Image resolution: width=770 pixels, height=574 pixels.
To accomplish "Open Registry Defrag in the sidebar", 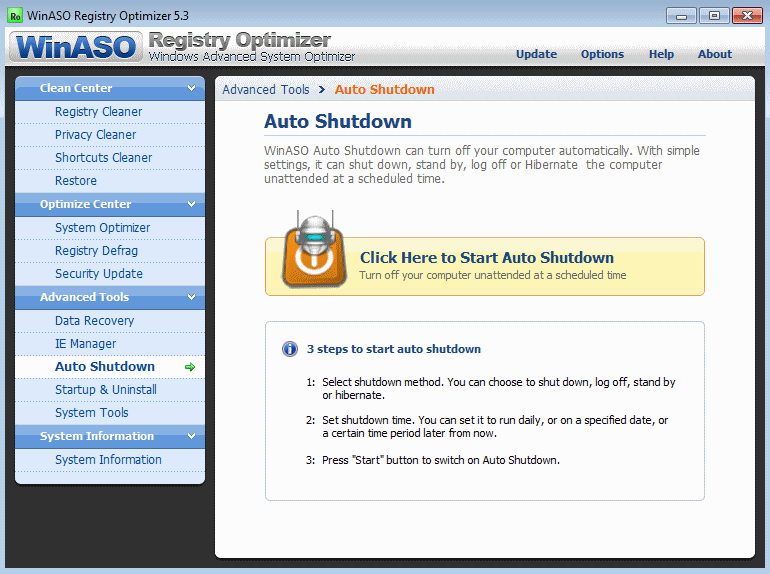I will pyautogui.click(x=110, y=251).
